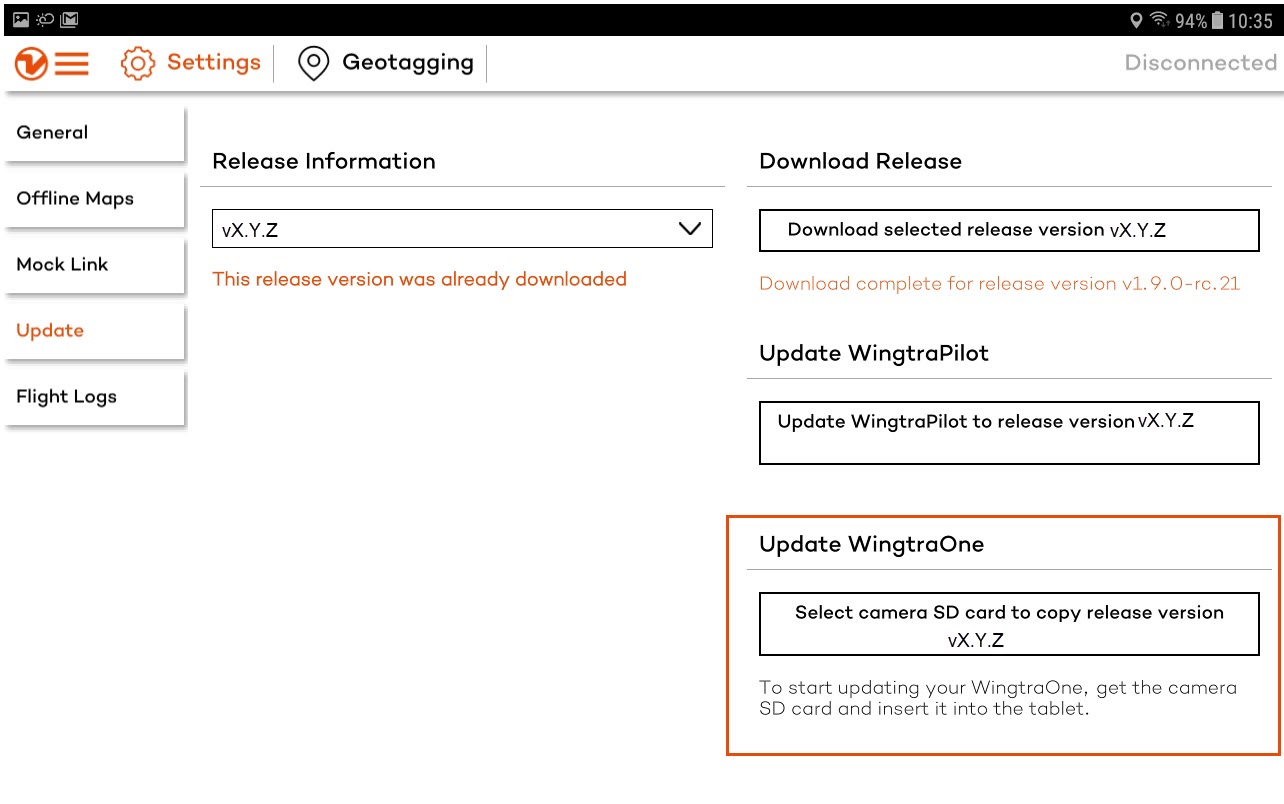Click the already downloaded warning text
The width and height of the screenshot is (1284, 804).
pyautogui.click(x=420, y=279)
